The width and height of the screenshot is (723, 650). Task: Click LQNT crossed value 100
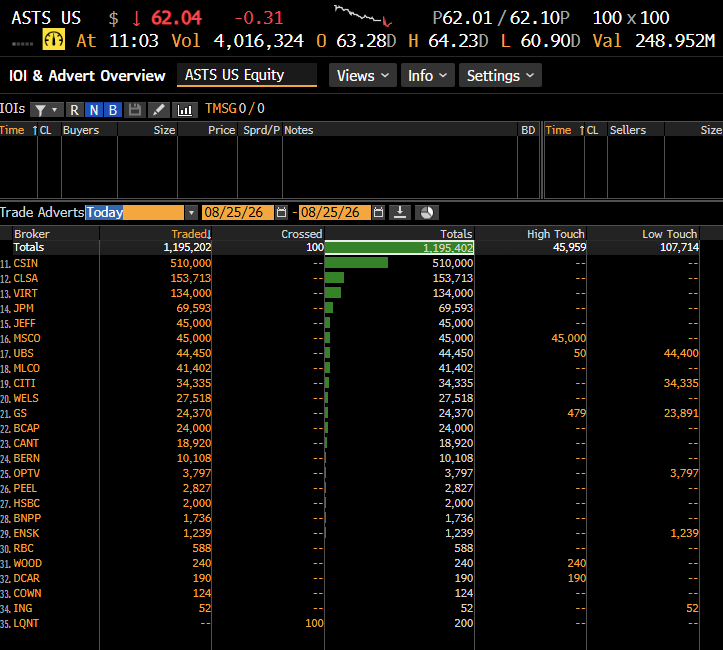(x=314, y=623)
